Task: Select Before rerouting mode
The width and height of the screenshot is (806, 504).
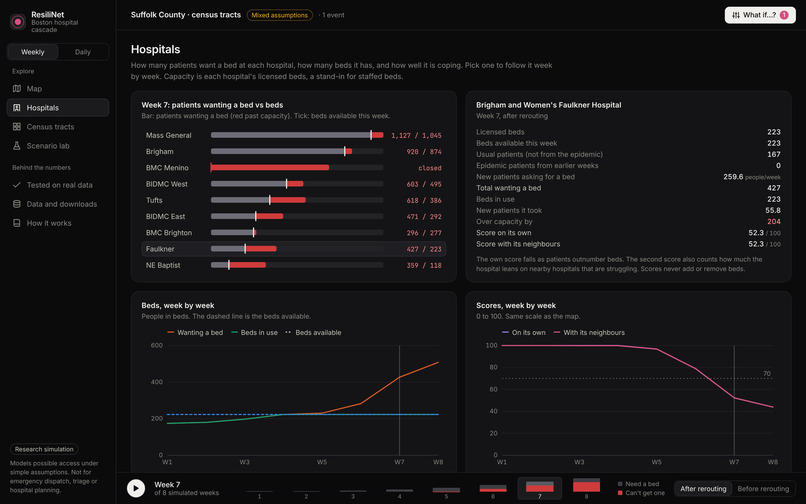Action: tap(763, 489)
